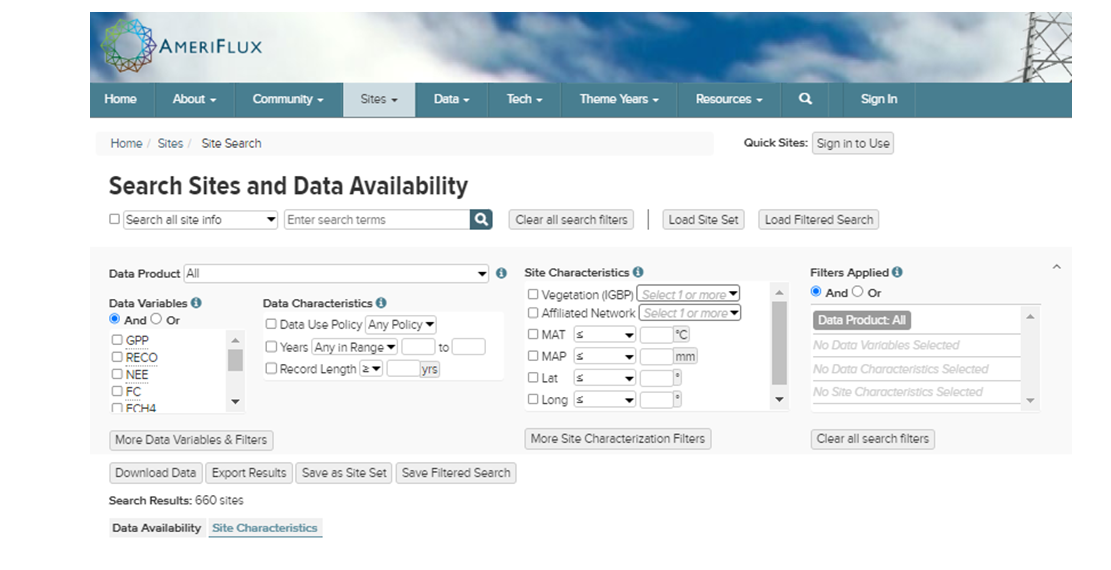Open Filters Applied info icon
This screenshot has height=570, width=1111.
(897, 272)
